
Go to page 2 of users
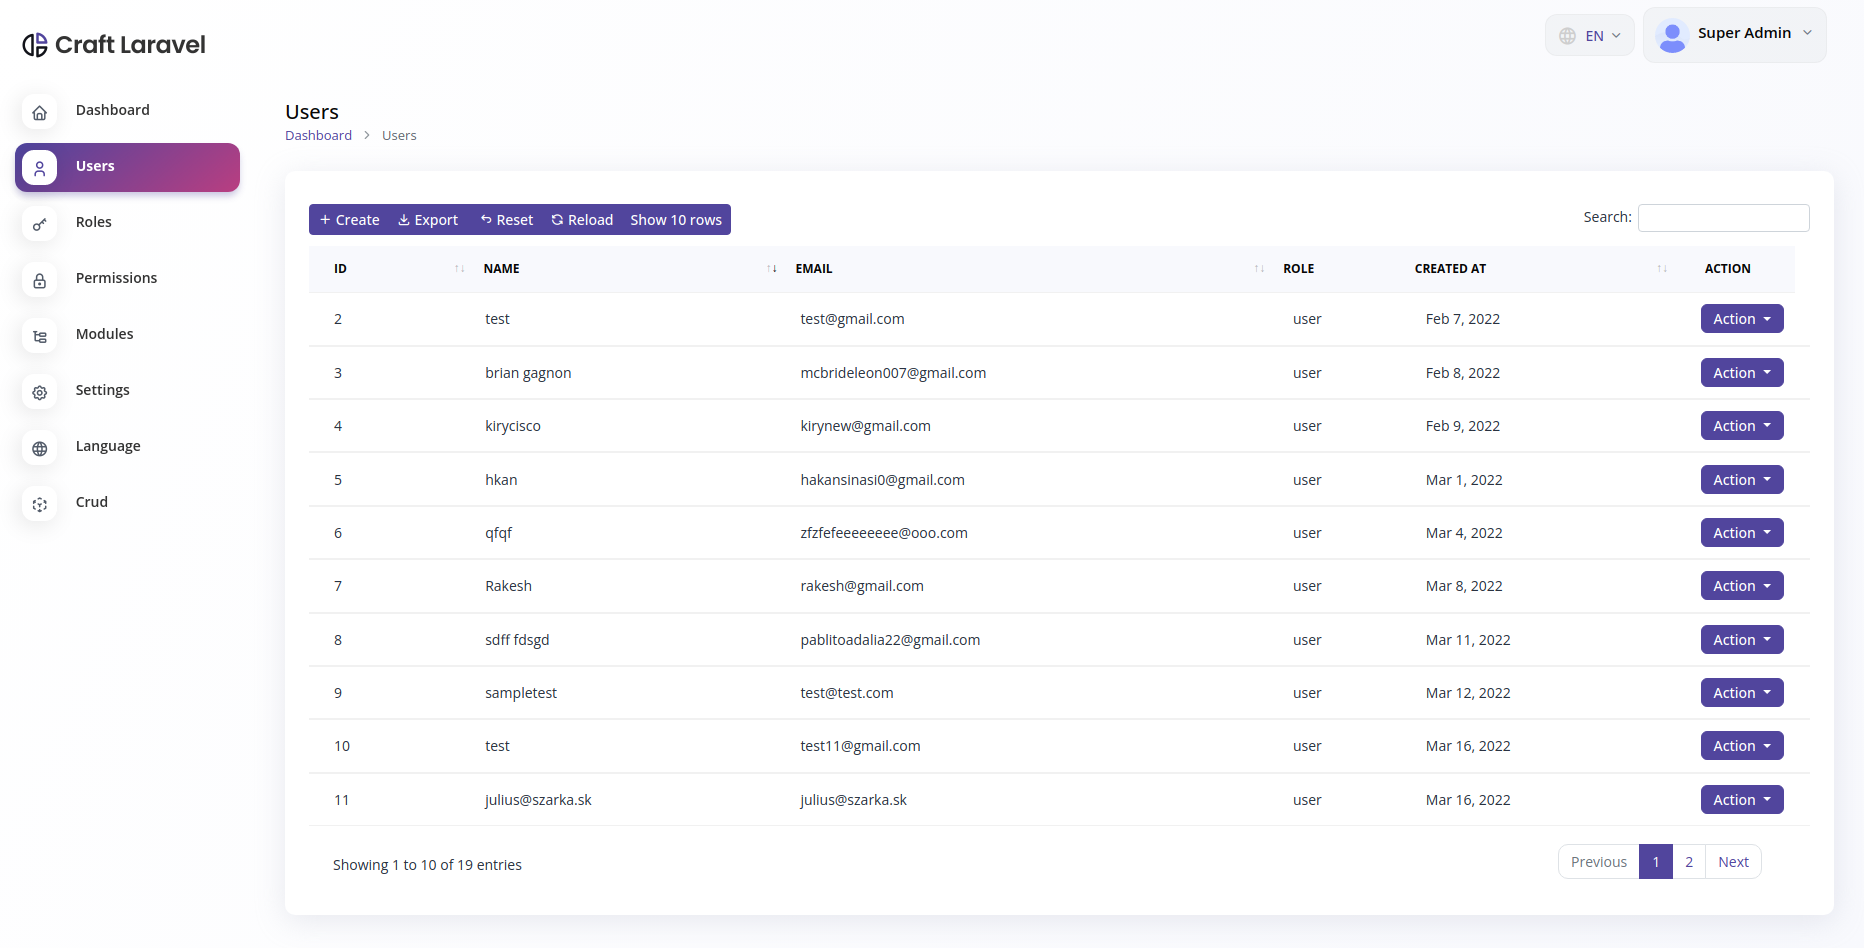pyautogui.click(x=1688, y=862)
